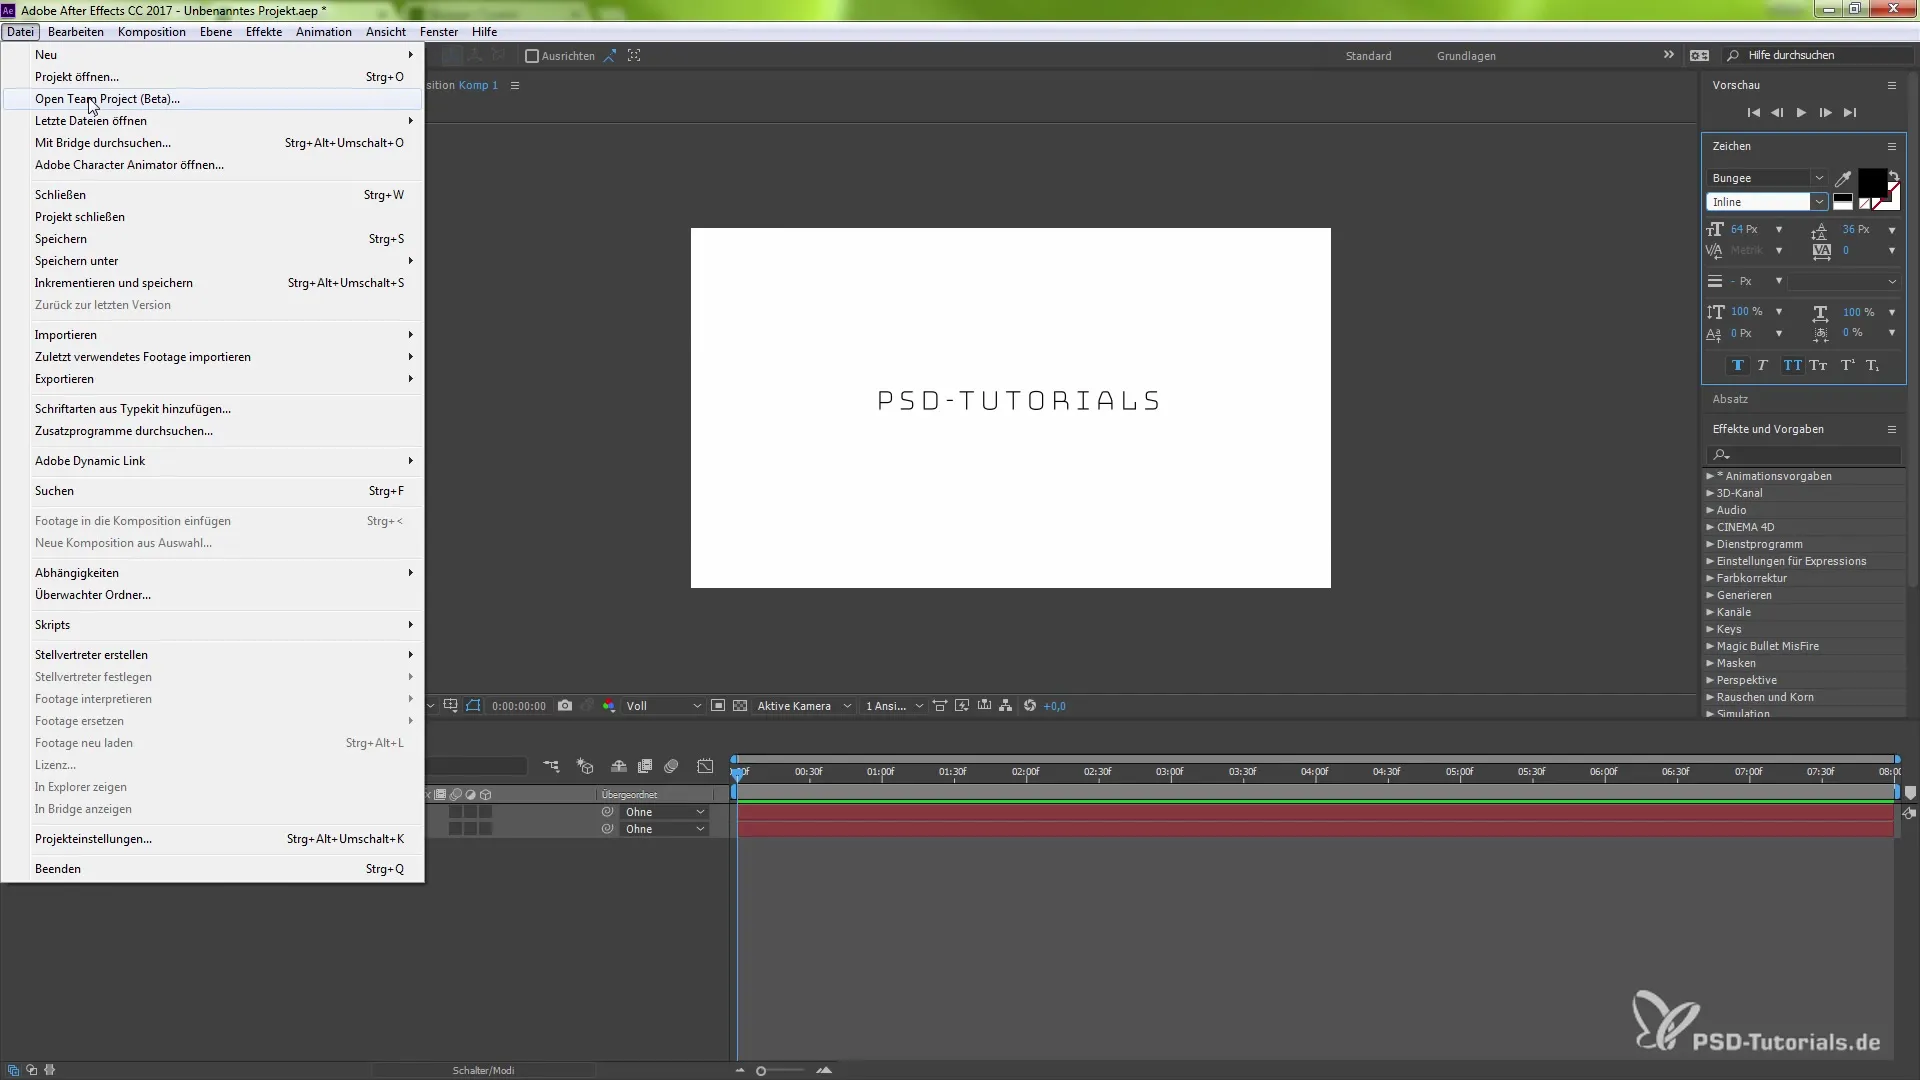Play the preview in Vorschau panel
Viewport: 1920px width, 1080px height.
(x=1801, y=113)
